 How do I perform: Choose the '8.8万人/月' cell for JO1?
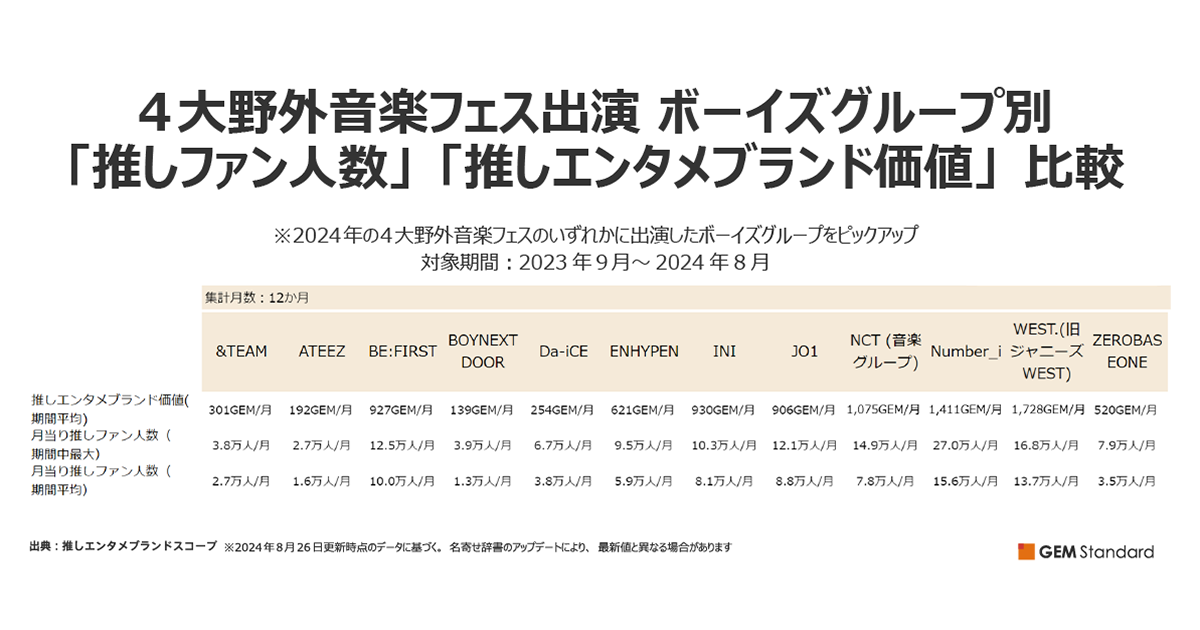pyautogui.click(x=804, y=481)
